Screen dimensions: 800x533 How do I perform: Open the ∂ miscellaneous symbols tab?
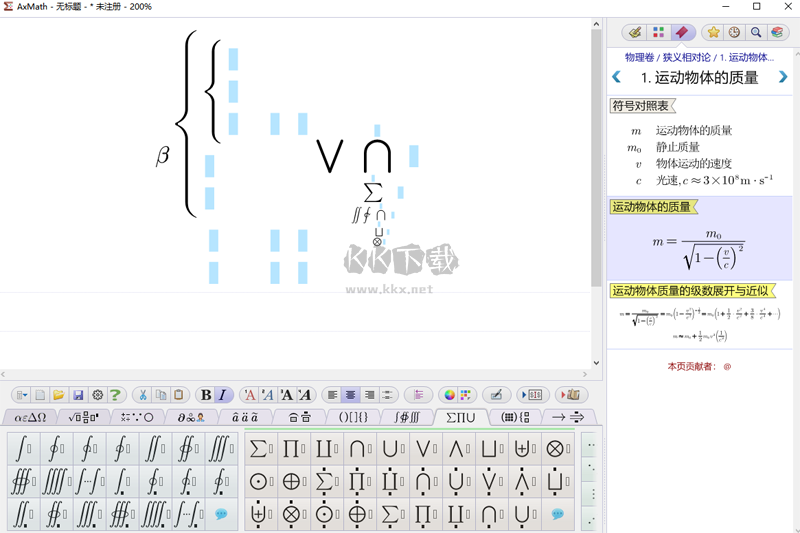point(191,417)
